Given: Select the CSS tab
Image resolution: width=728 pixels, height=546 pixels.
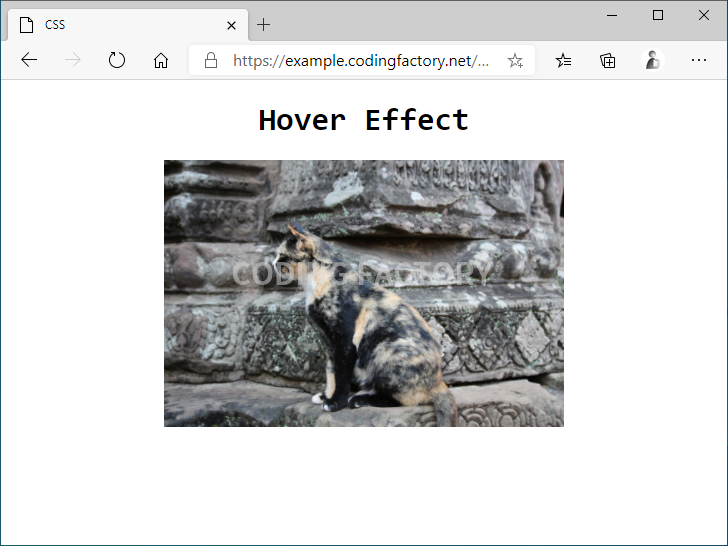Looking at the screenshot, I should [120, 24].
